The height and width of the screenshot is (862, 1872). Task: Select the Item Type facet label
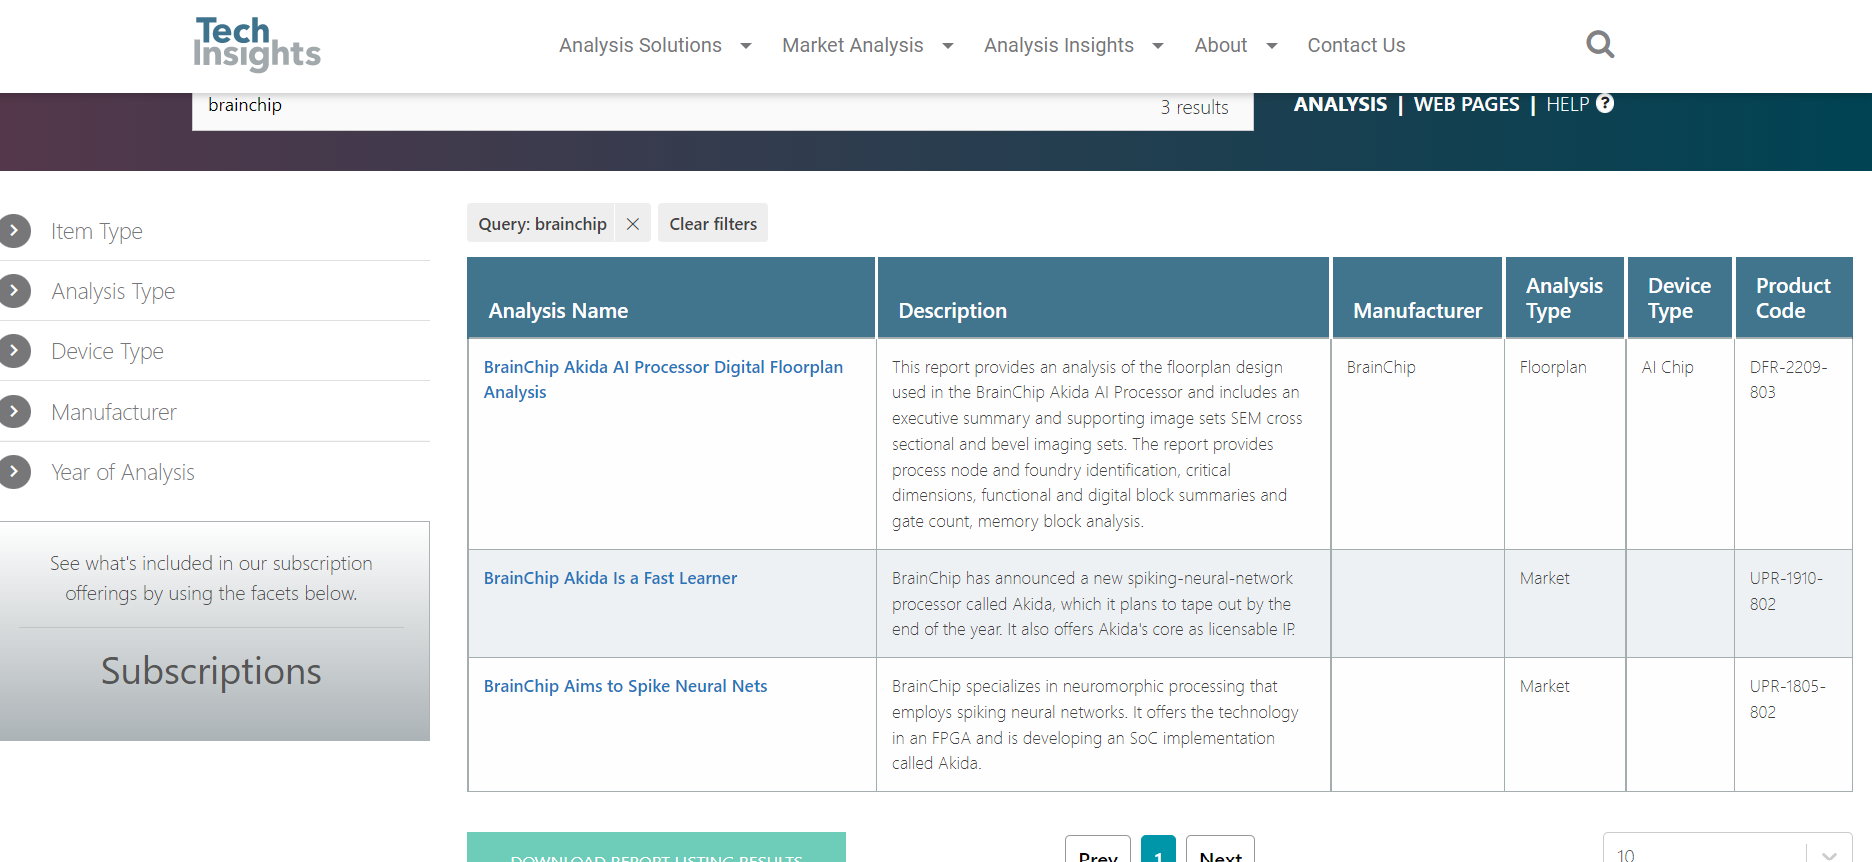click(x=97, y=231)
